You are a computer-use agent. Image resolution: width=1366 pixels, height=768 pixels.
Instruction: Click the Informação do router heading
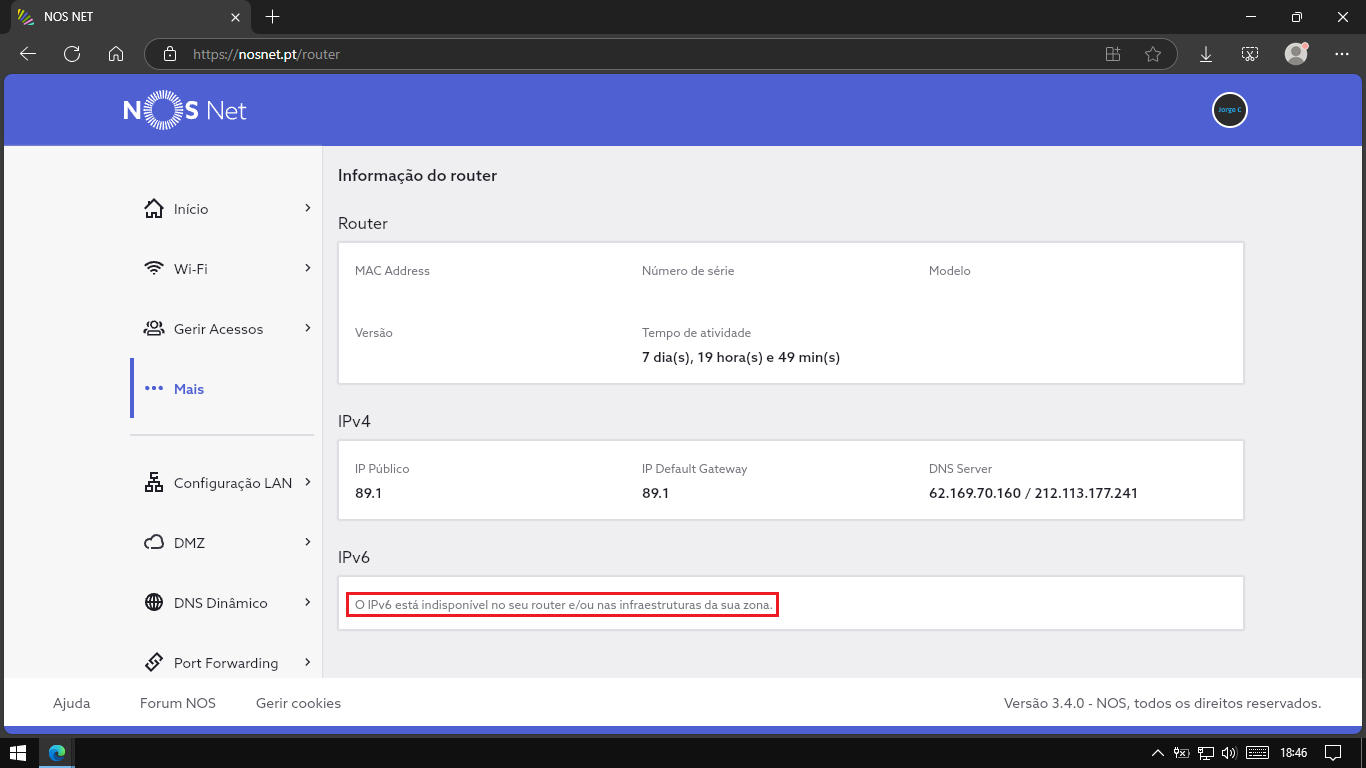(417, 175)
